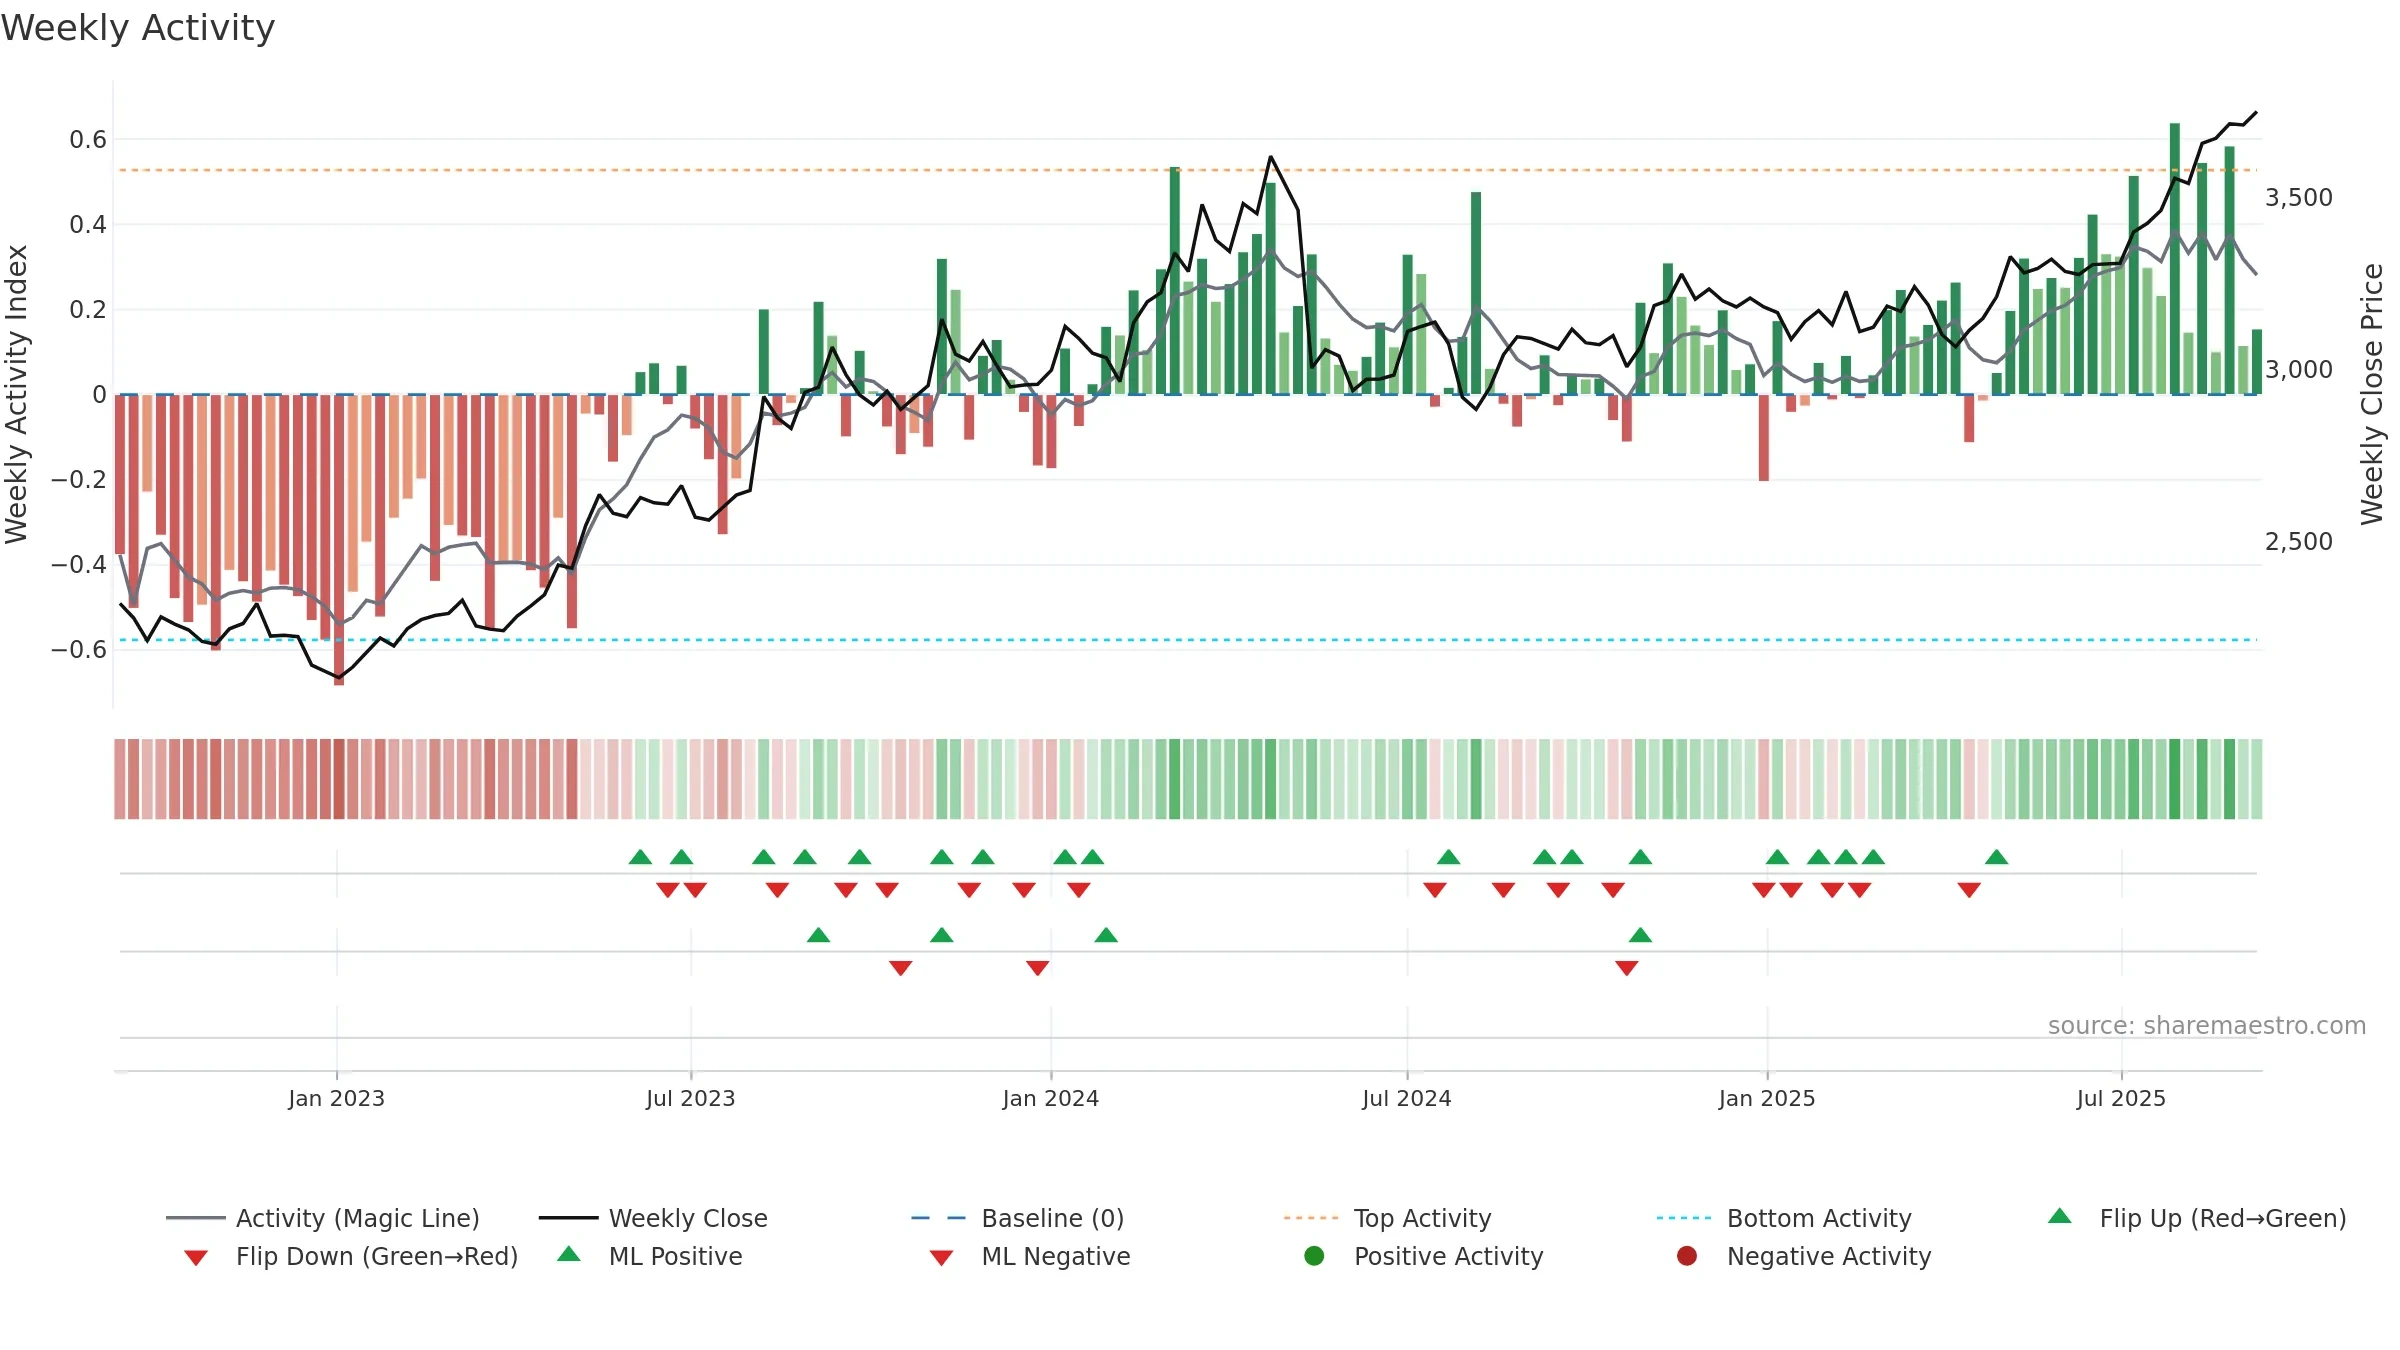Viewport: 2400px width, 1350px height.
Task: Click the Negative Activity red circle icon
Action: 1687,1256
